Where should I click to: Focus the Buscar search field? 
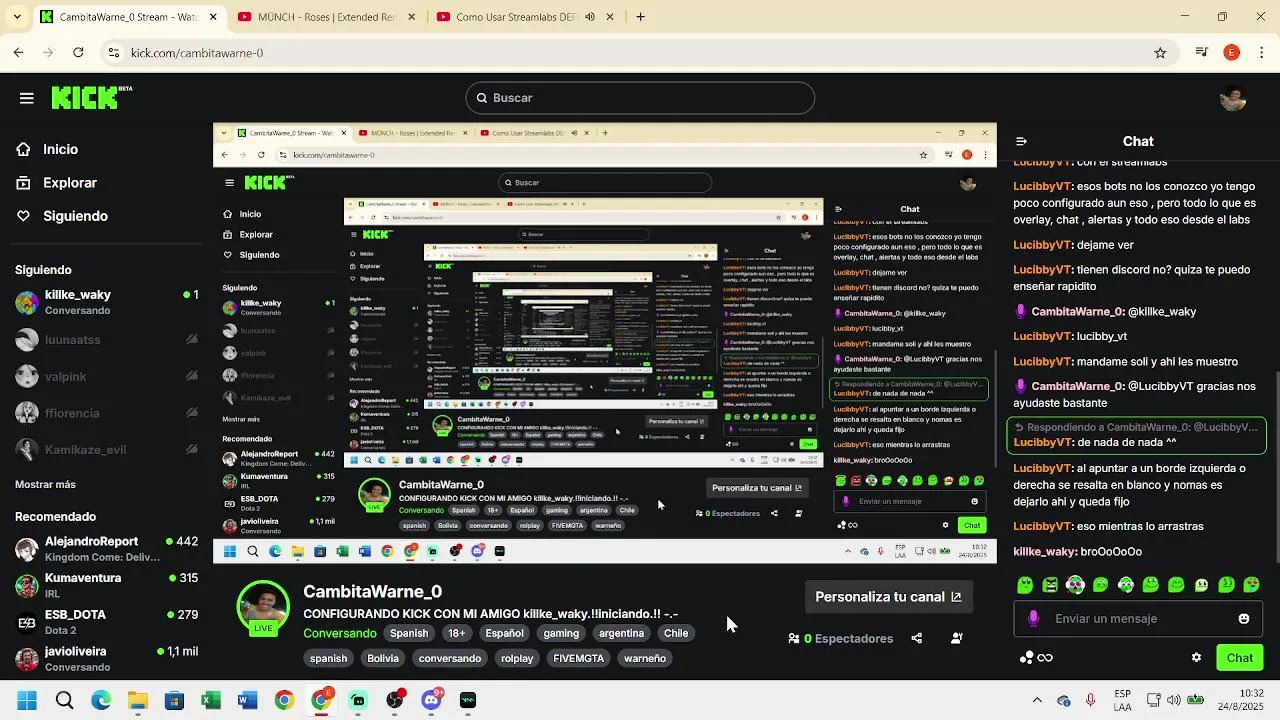click(x=640, y=98)
